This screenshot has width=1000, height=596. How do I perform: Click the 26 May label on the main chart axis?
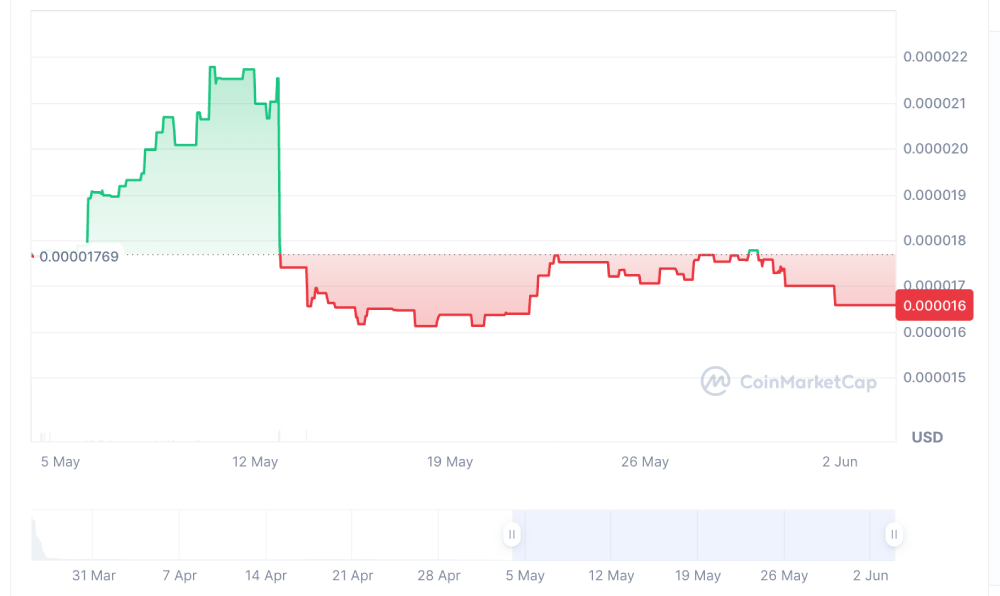click(x=645, y=462)
